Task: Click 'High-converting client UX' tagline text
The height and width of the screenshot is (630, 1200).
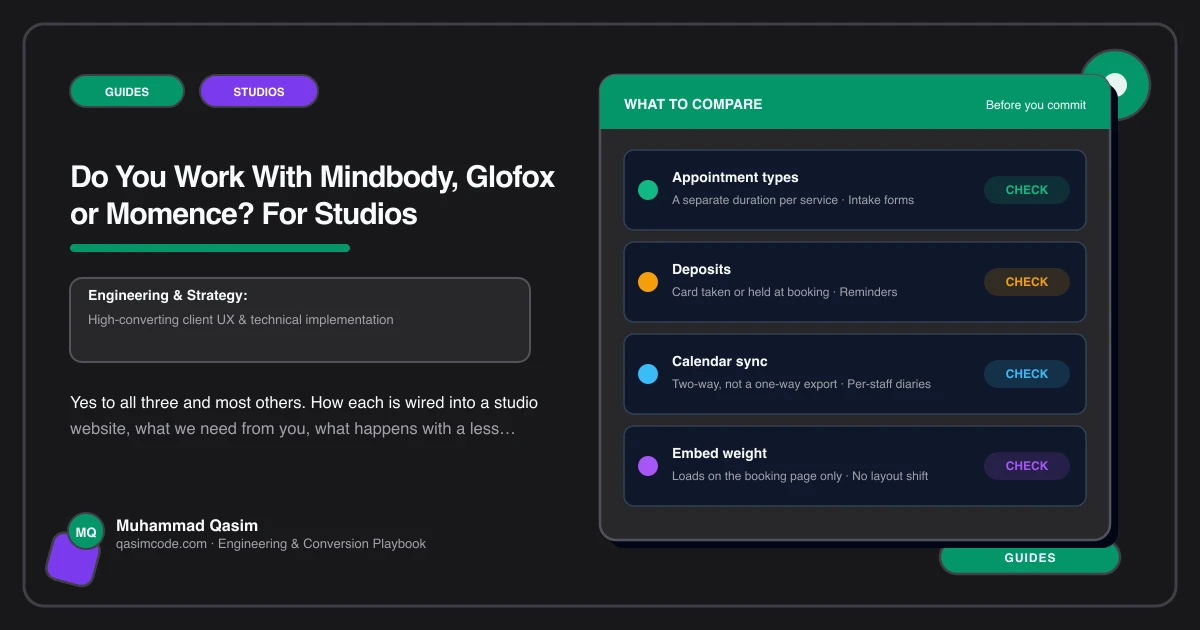Action: click(241, 320)
